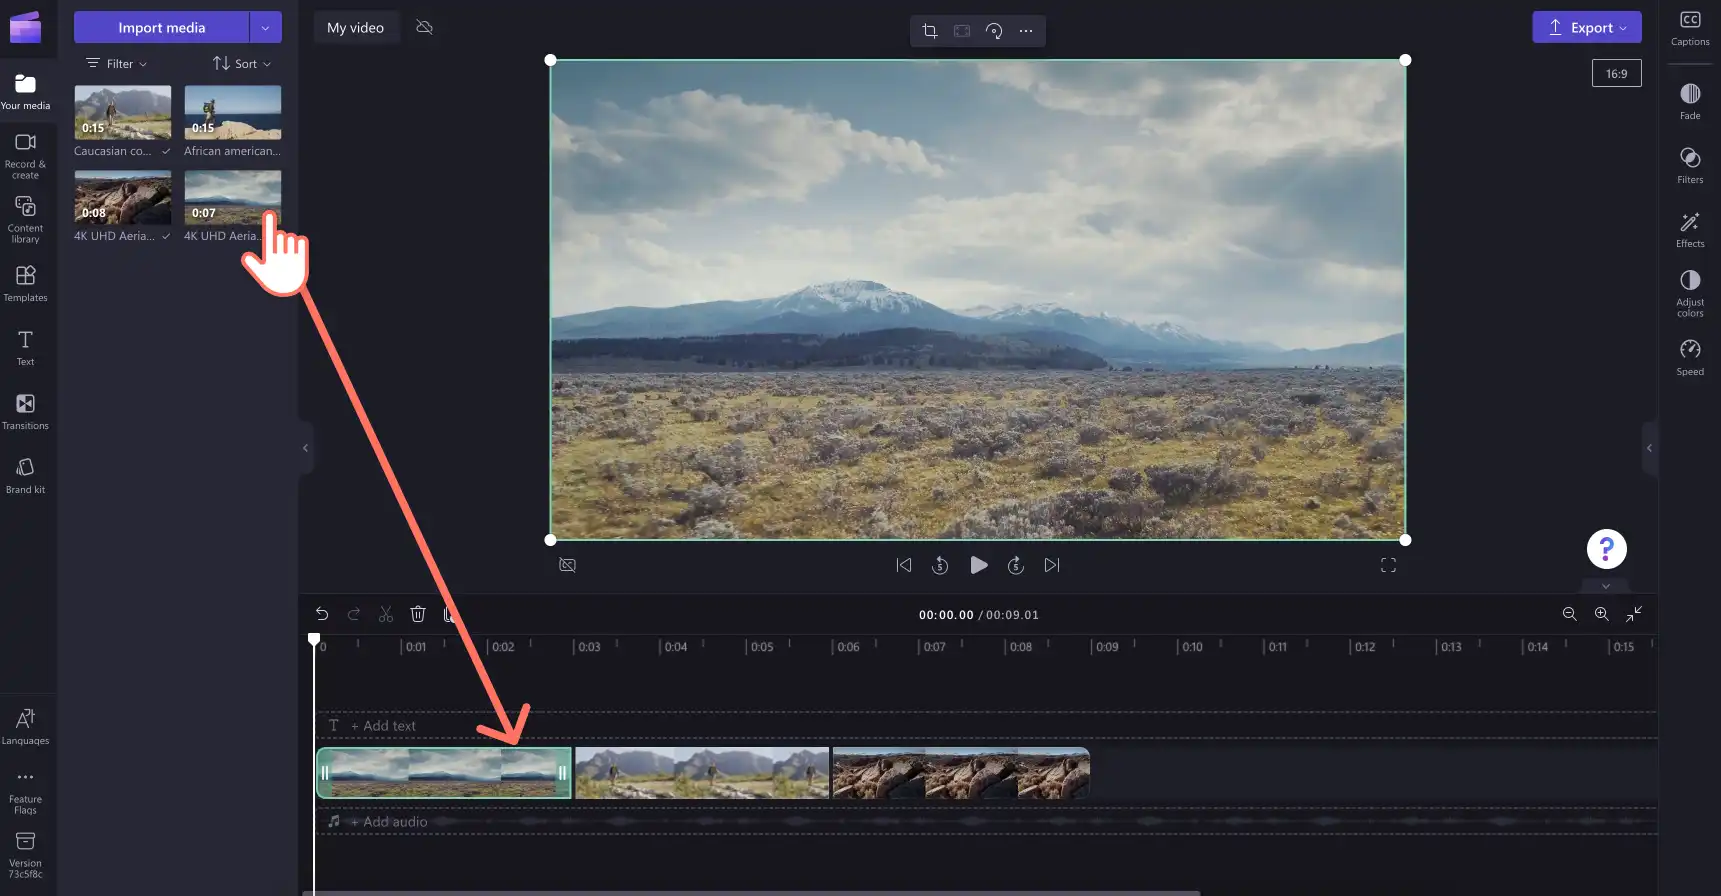The image size is (1721, 896).
Task: Toggle captions off icon below preview
Action: tap(567, 565)
